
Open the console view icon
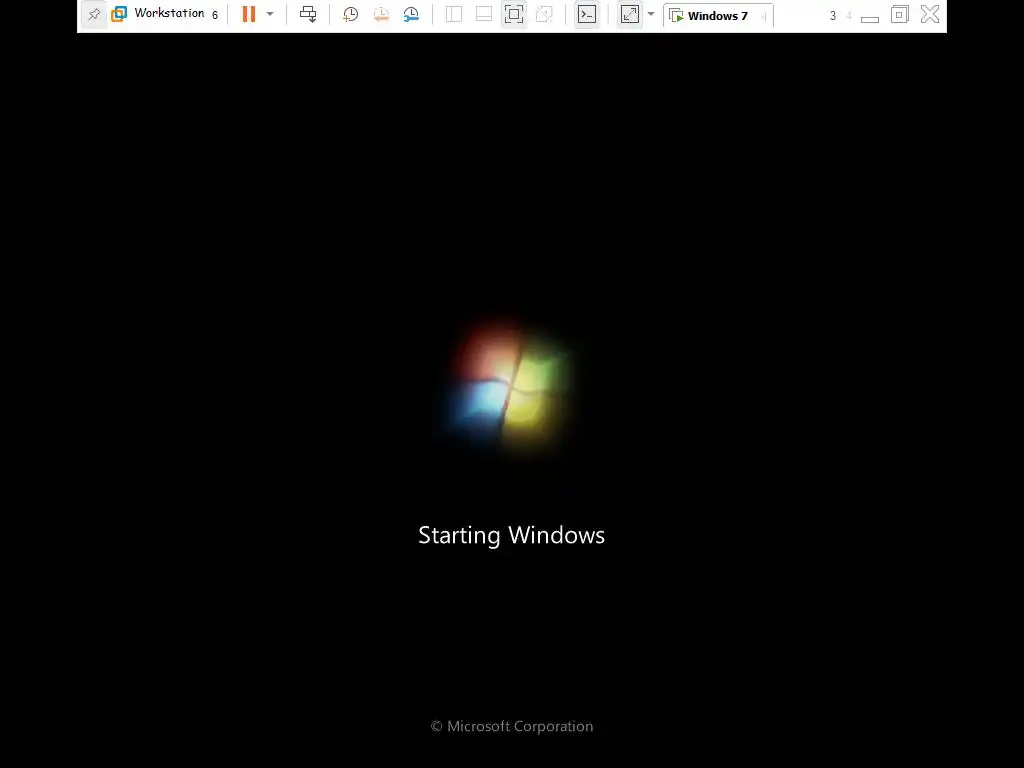pyautogui.click(x=587, y=14)
